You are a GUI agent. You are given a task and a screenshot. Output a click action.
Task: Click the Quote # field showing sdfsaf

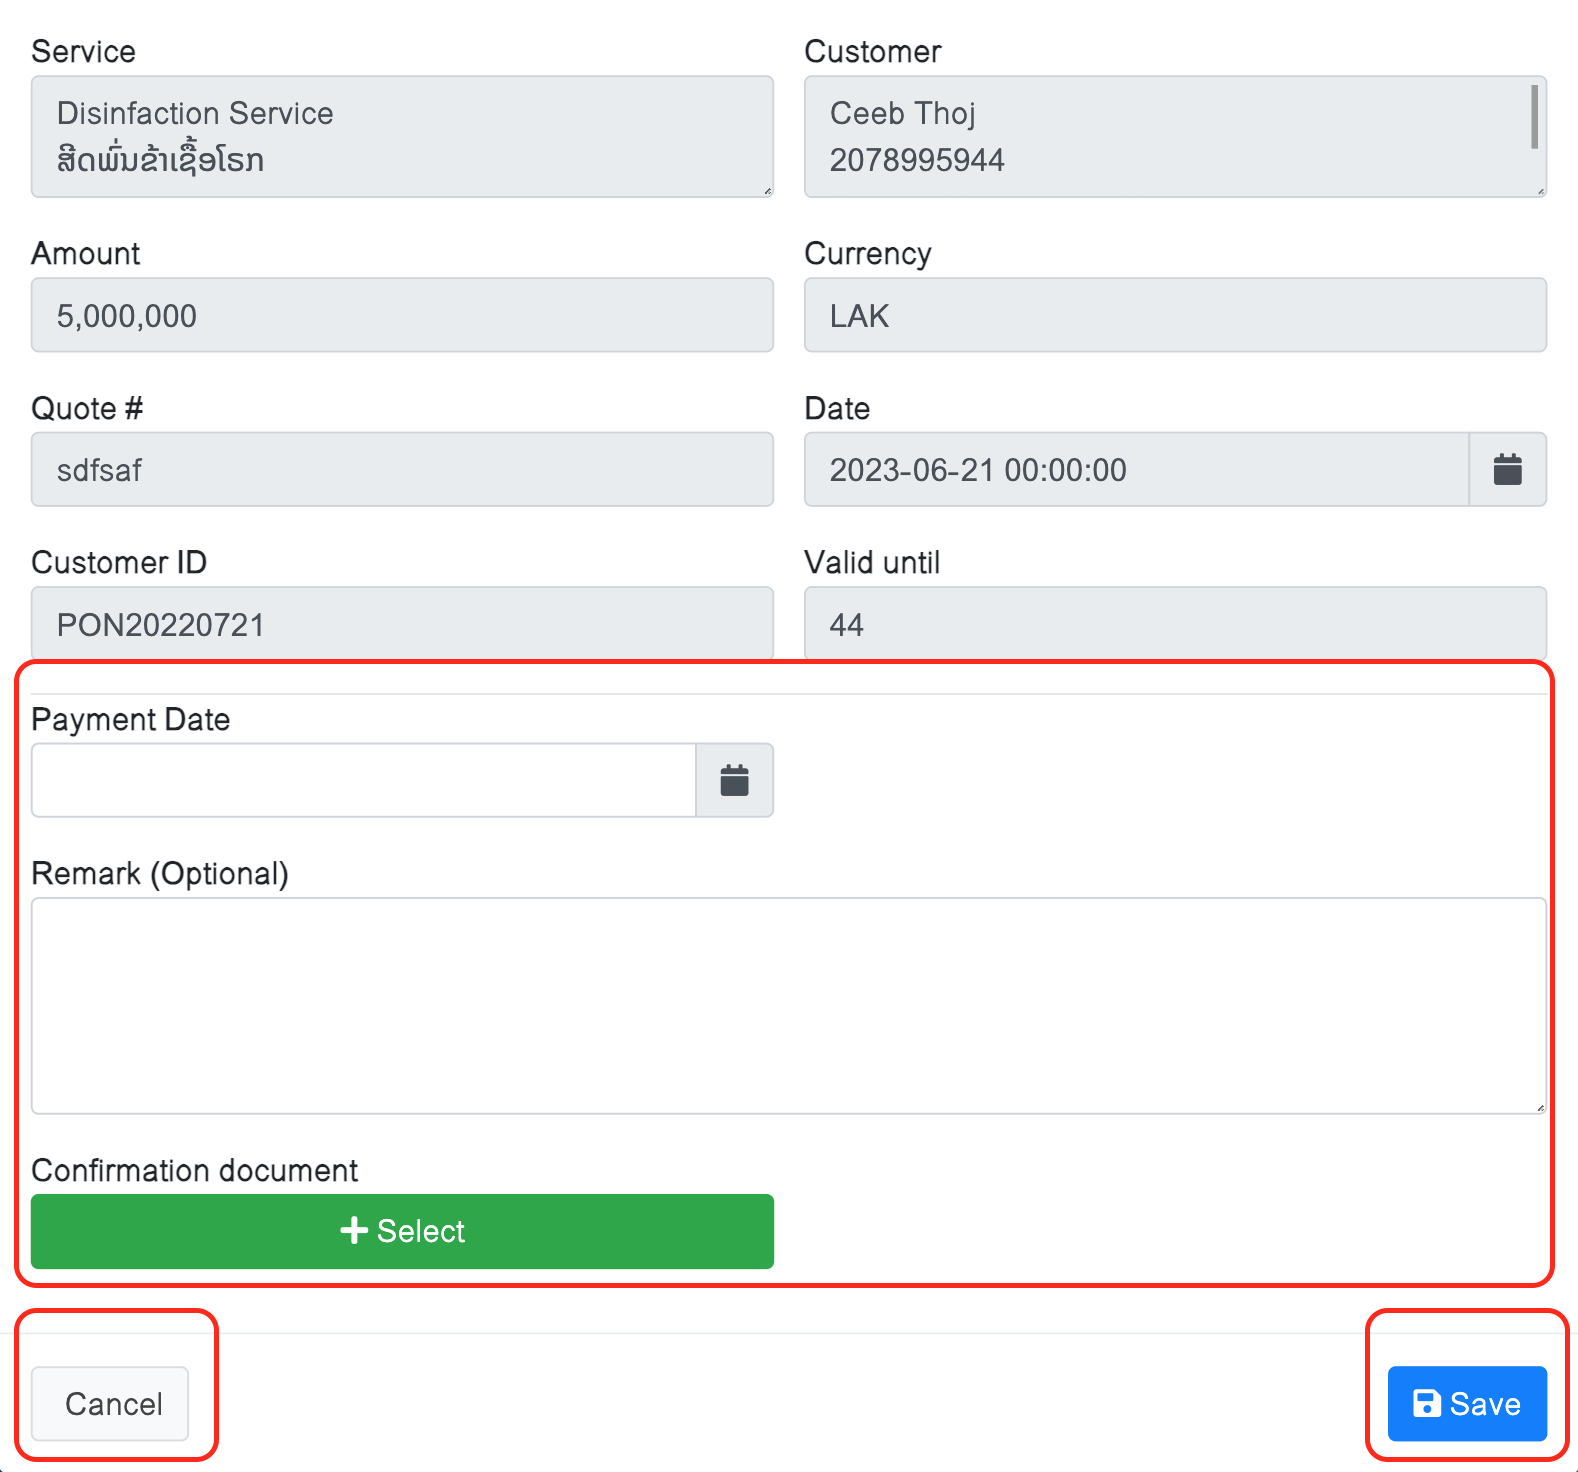[402, 469]
